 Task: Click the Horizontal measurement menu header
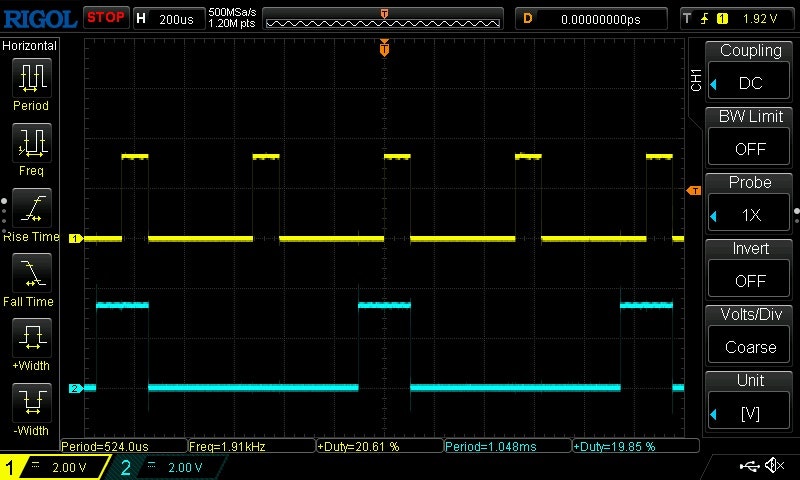click(x=29, y=46)
